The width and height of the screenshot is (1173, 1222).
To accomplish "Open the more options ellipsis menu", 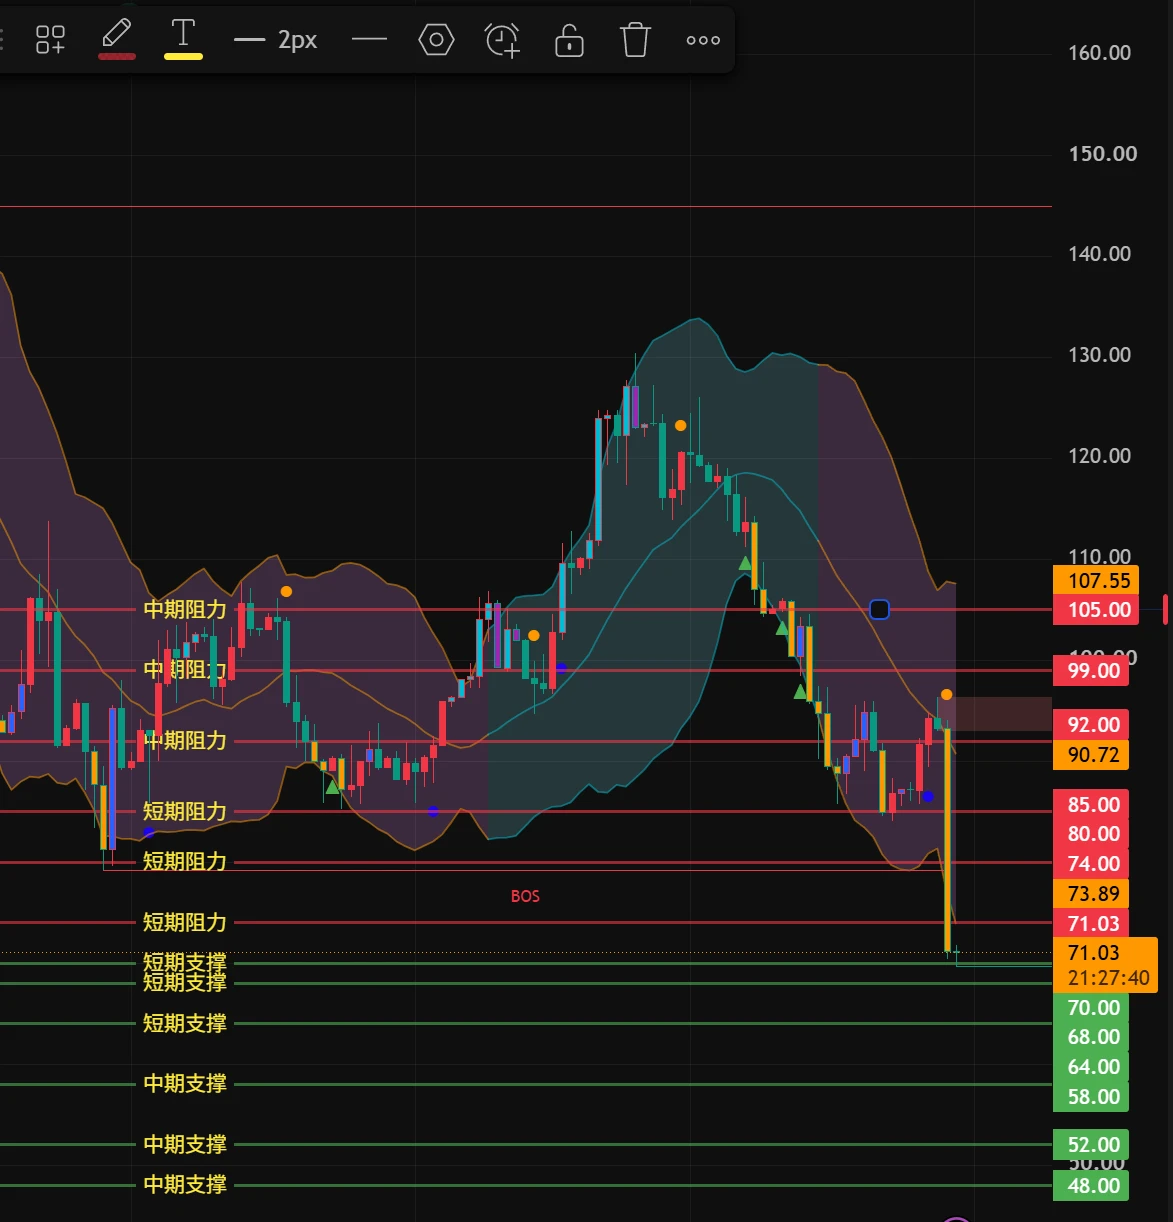I will coord(703,41).
